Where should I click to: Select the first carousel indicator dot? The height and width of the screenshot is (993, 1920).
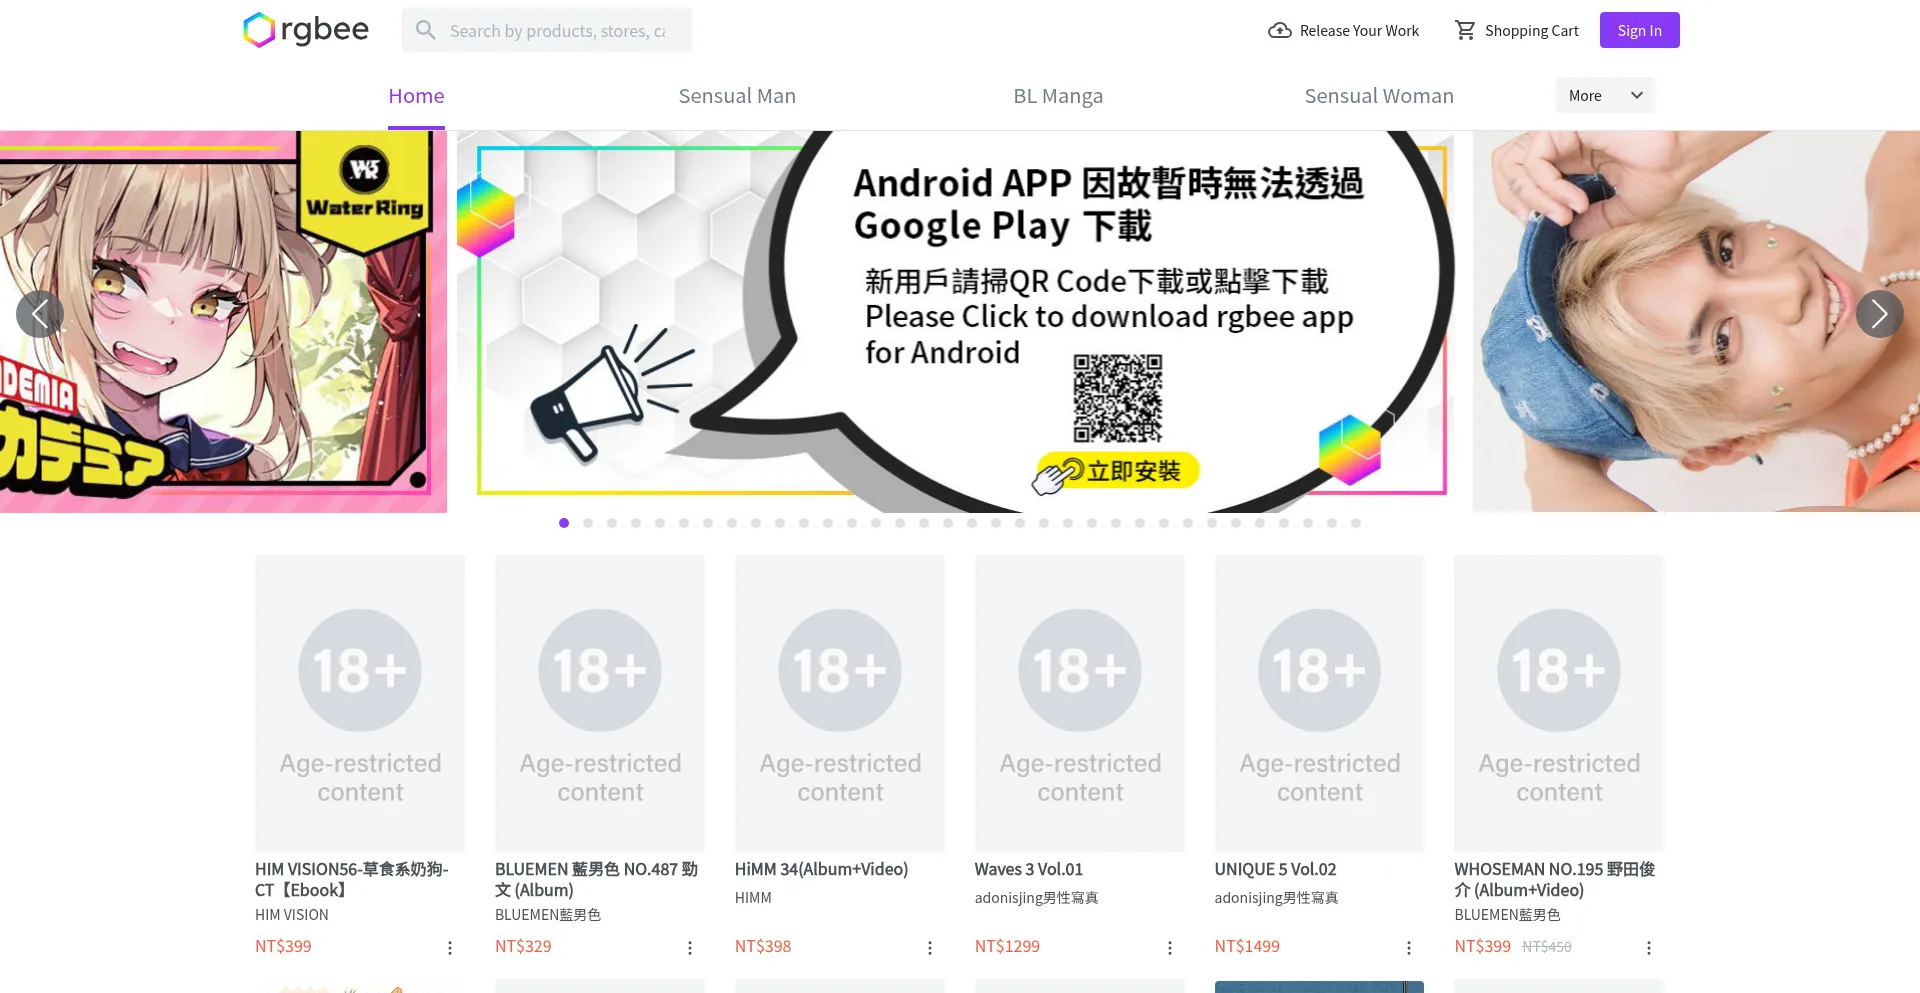(564, 523)
